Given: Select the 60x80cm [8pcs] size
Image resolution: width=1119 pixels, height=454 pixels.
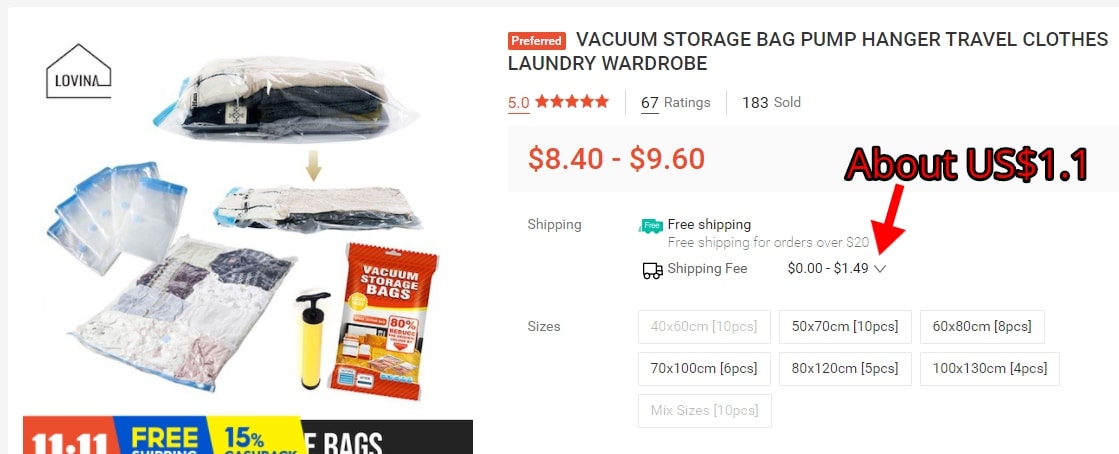Looking at the screenshot, I should [982, 327].
